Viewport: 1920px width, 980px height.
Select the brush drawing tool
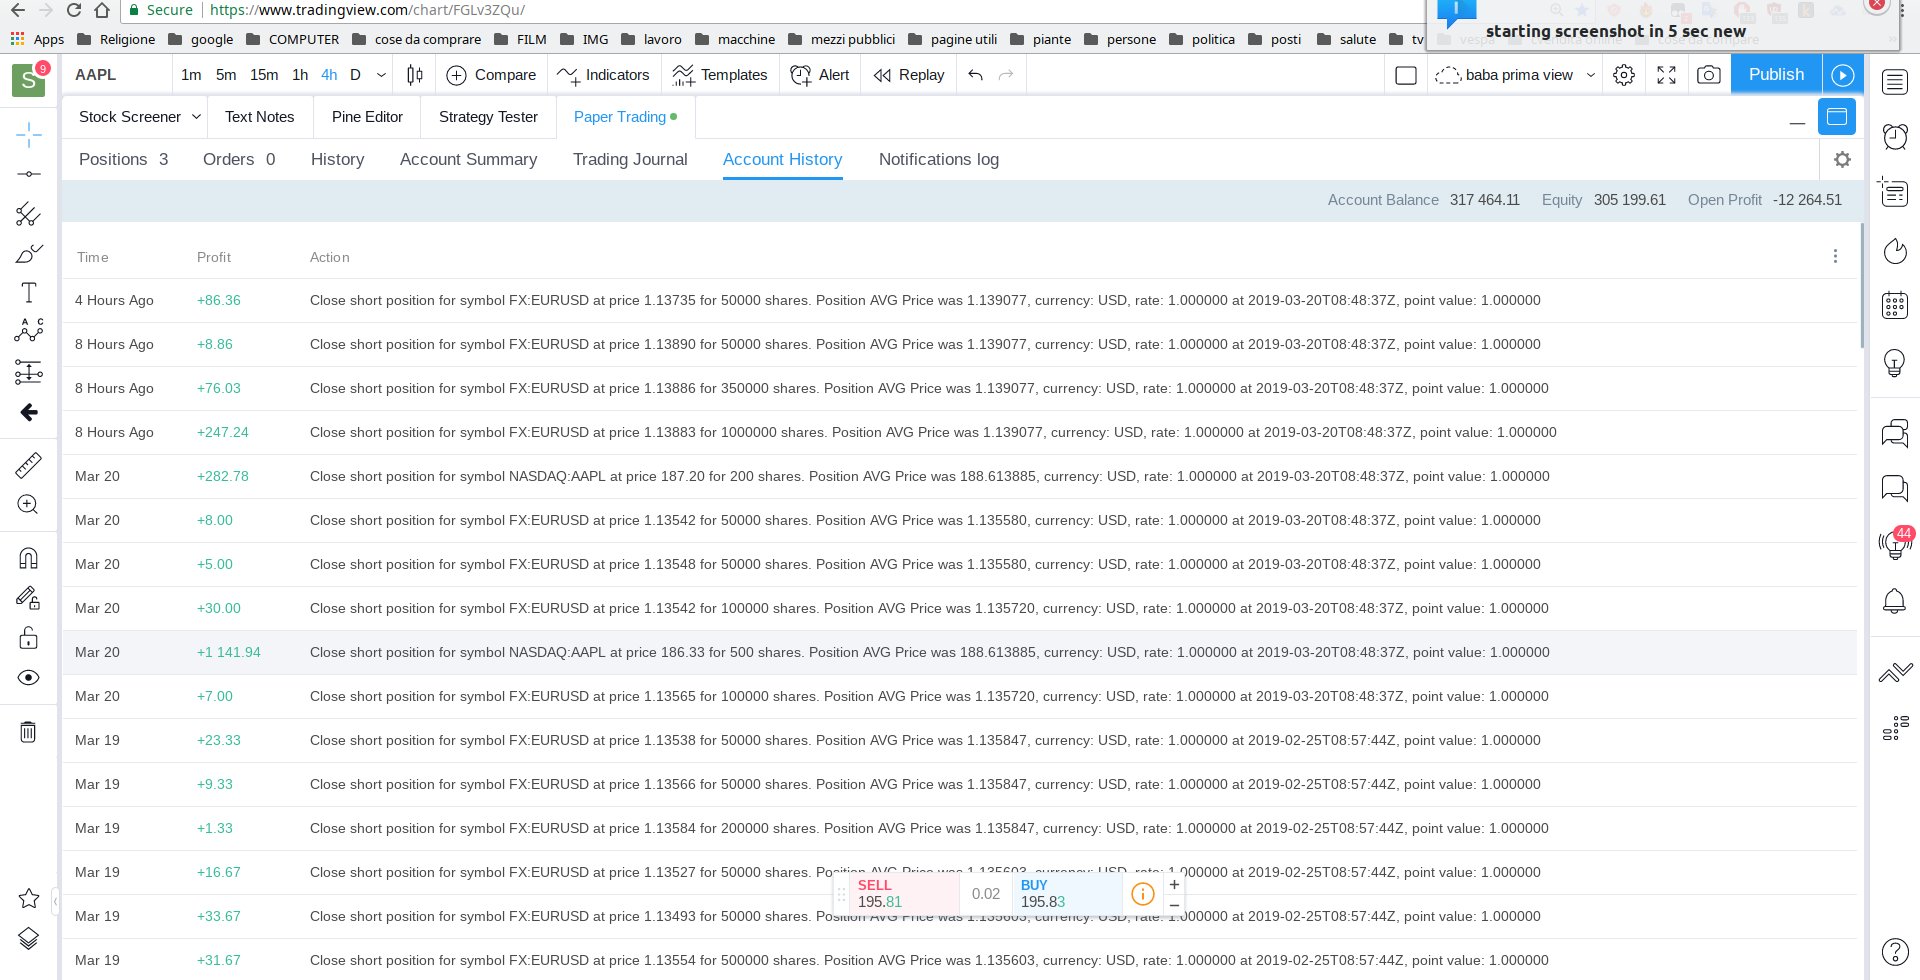pos(28,254)
